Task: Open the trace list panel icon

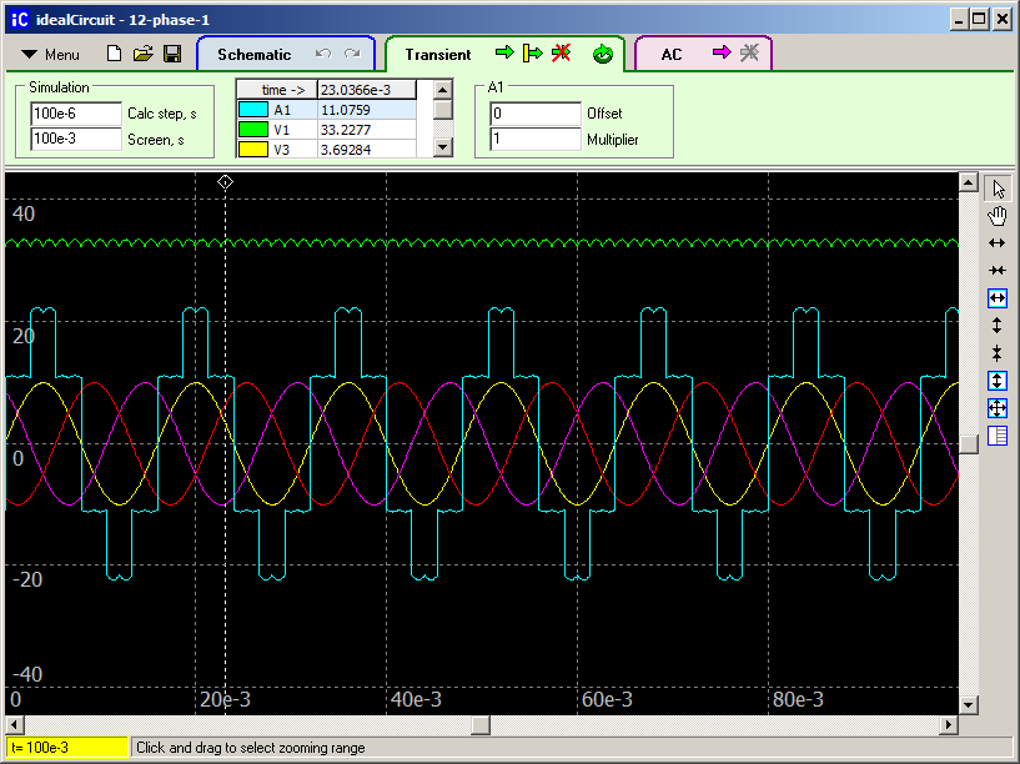Action: click(x=997, y=436)
